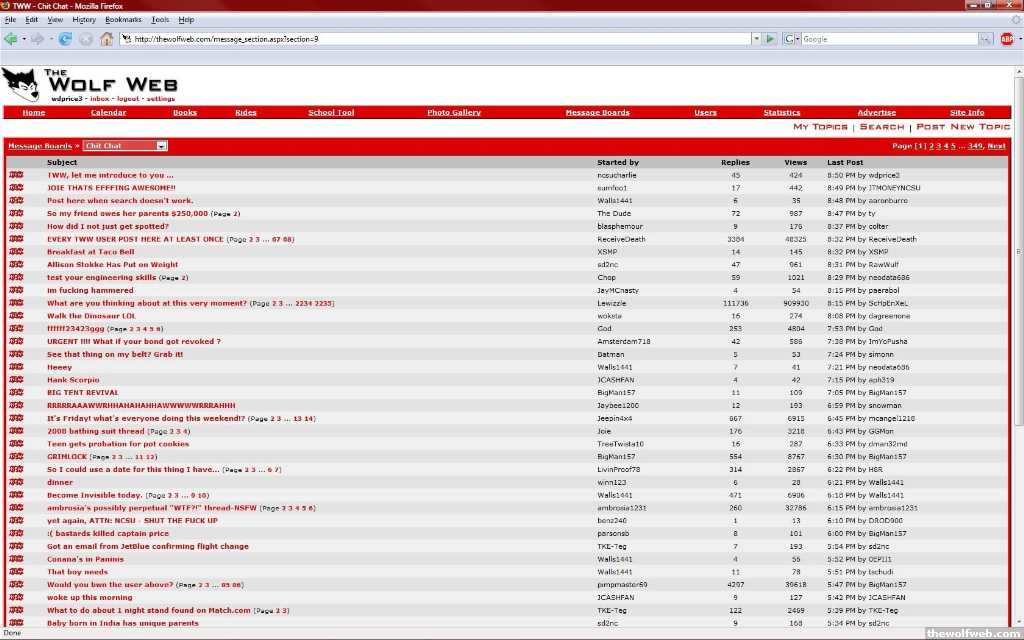Click the Home icon in Firefox toolbar
This screenshot has width=1024, height=640.
pos(106,39)
